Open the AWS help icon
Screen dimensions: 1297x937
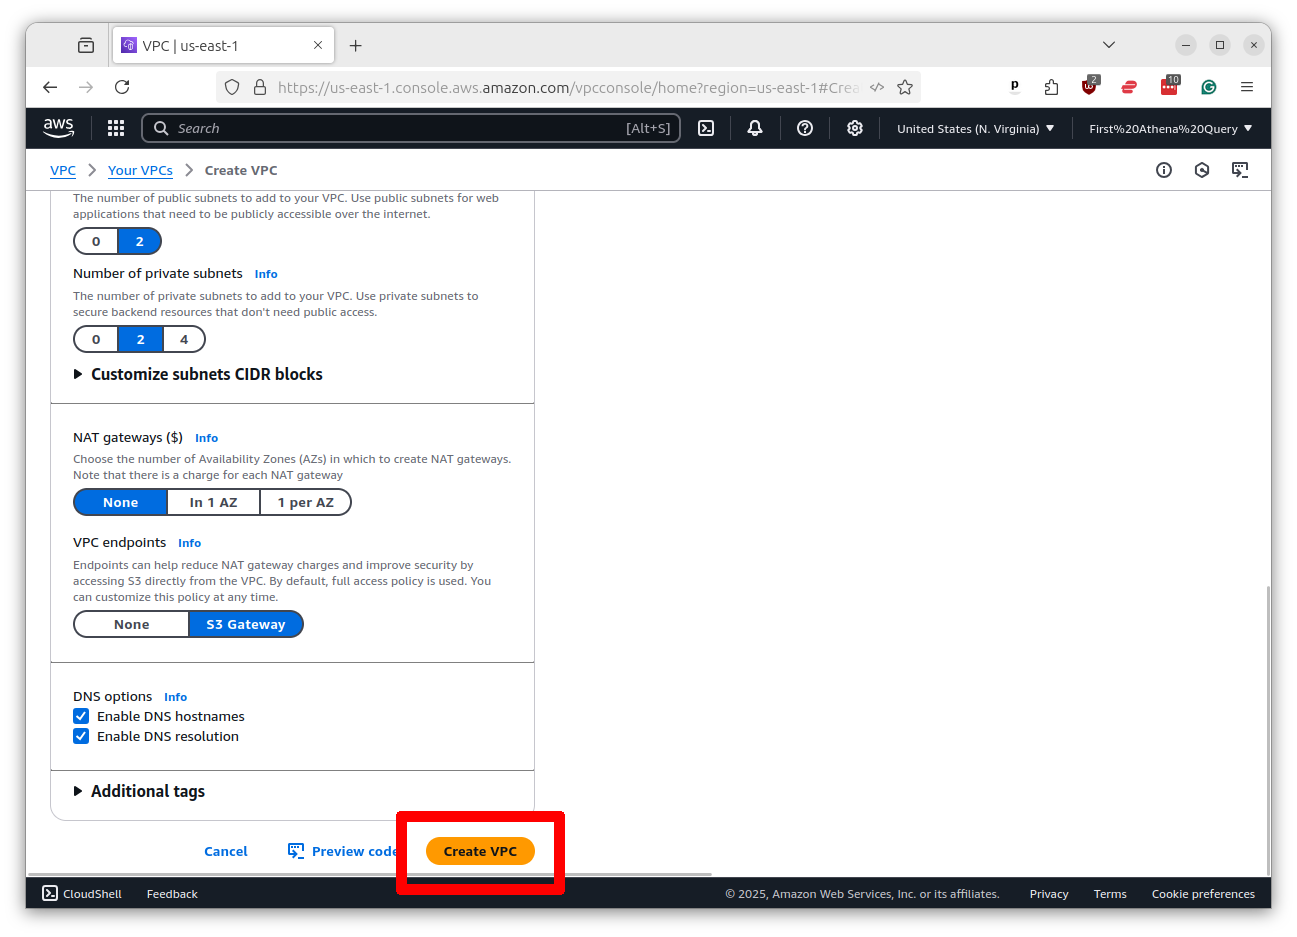click(805, 128)
